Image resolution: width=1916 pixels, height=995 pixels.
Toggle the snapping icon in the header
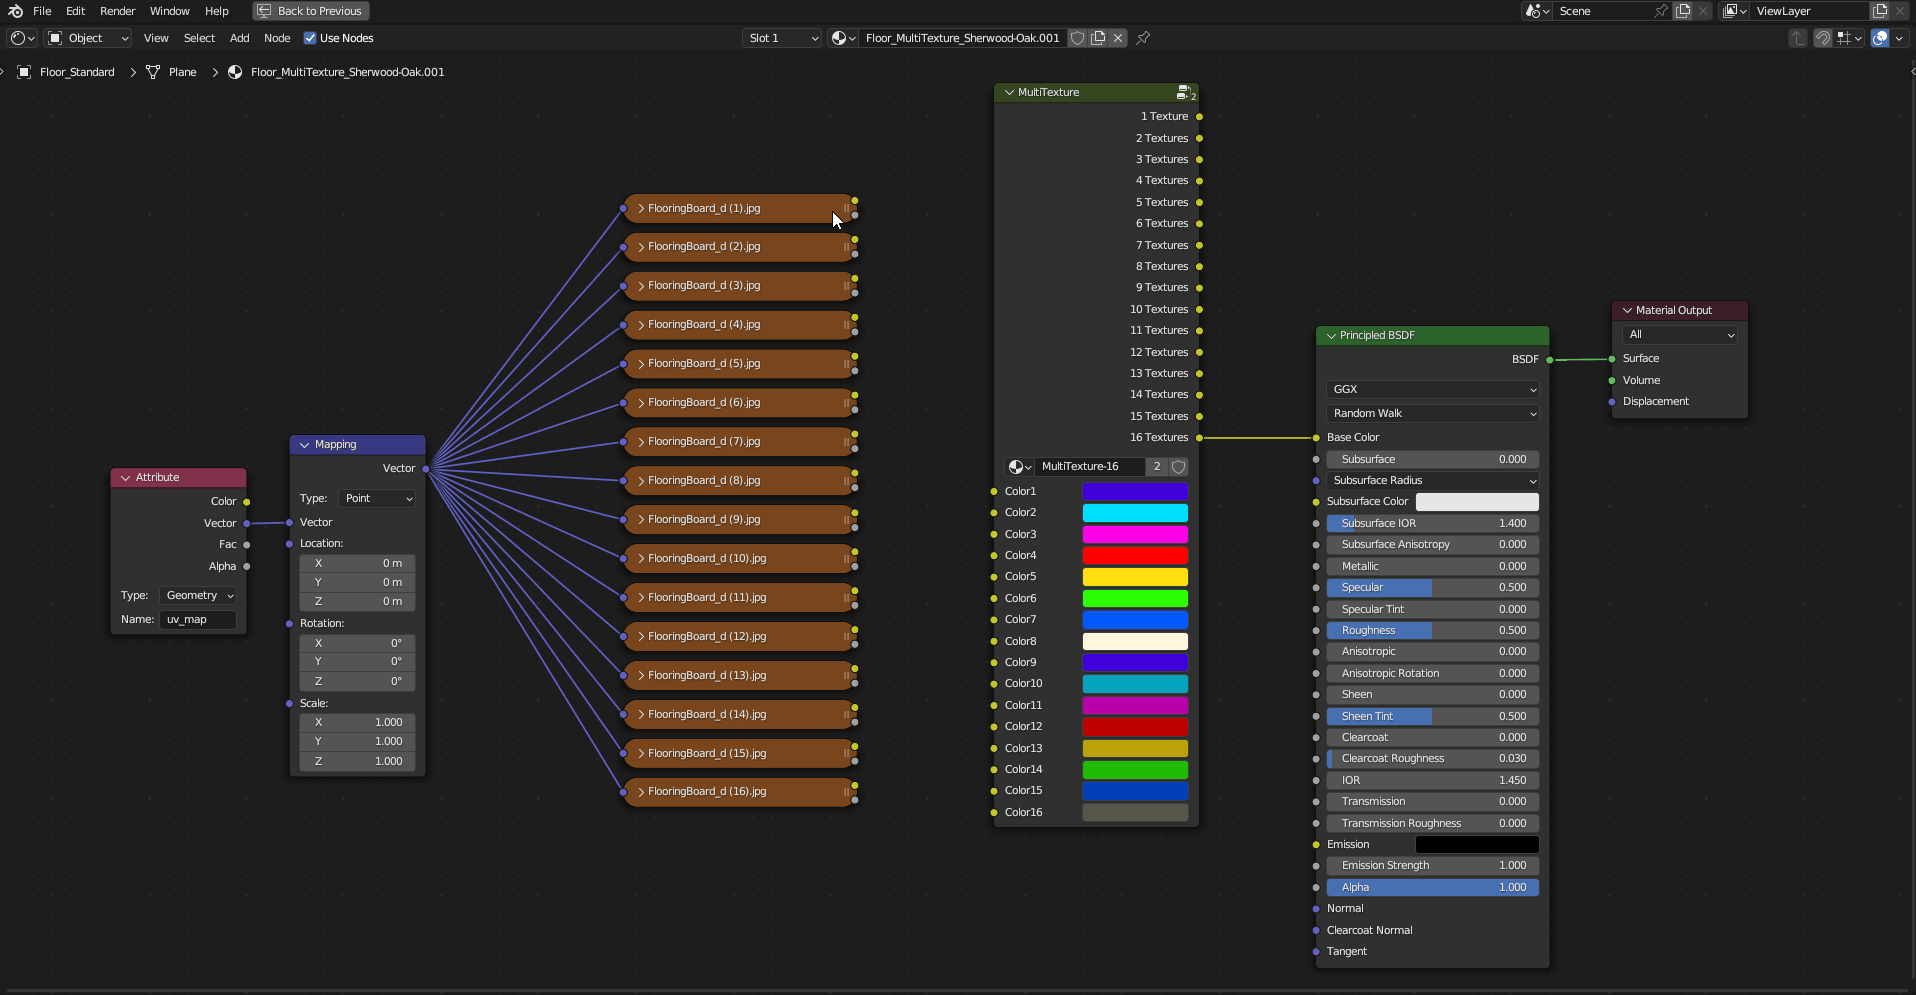point(1823,38)
